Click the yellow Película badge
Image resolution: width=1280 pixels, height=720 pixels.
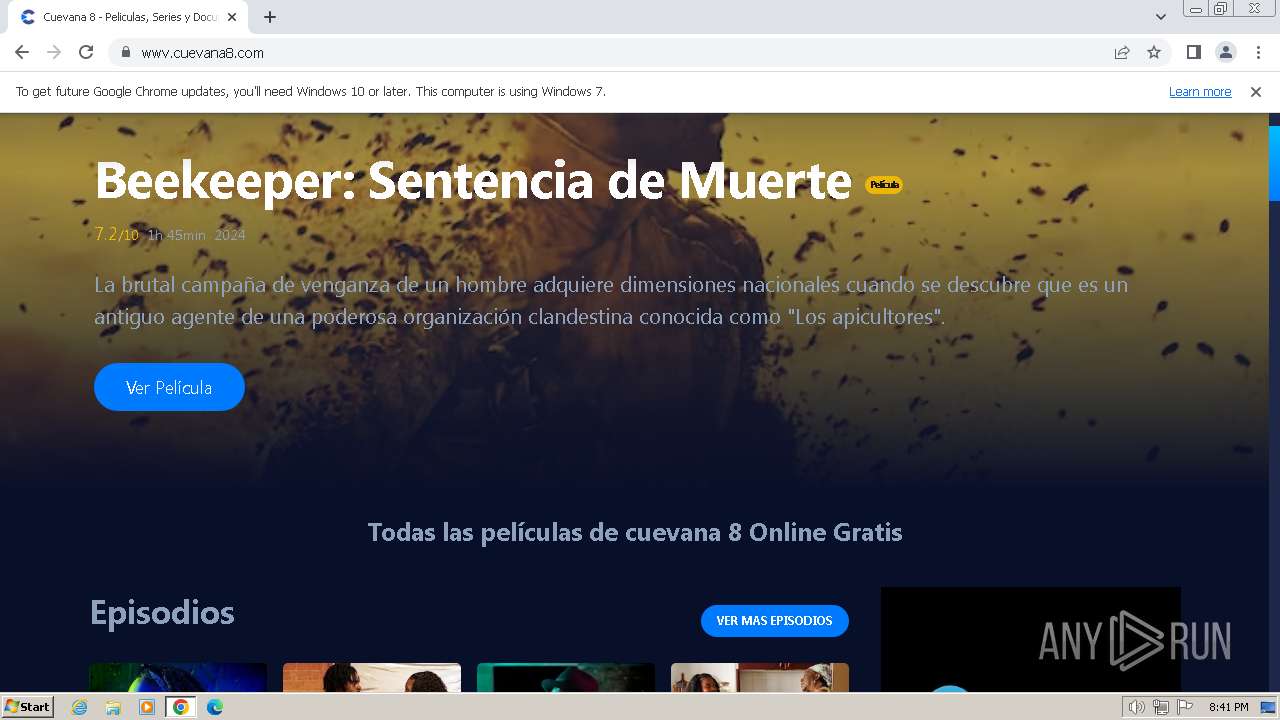click(884, 184)
